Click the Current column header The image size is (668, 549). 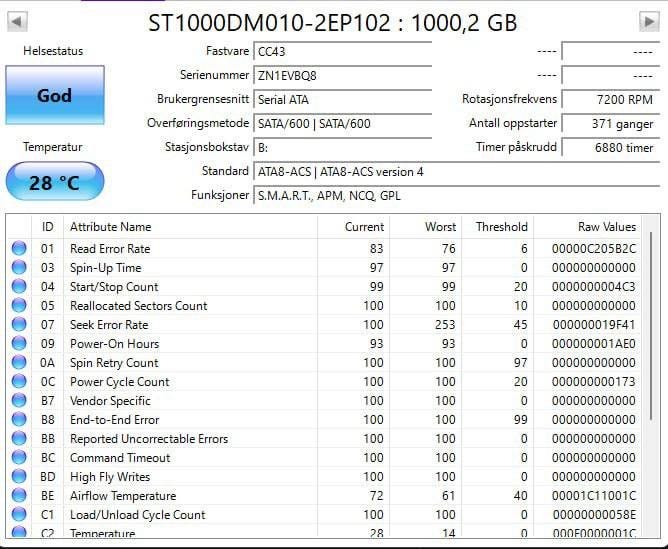pos(353,227)
